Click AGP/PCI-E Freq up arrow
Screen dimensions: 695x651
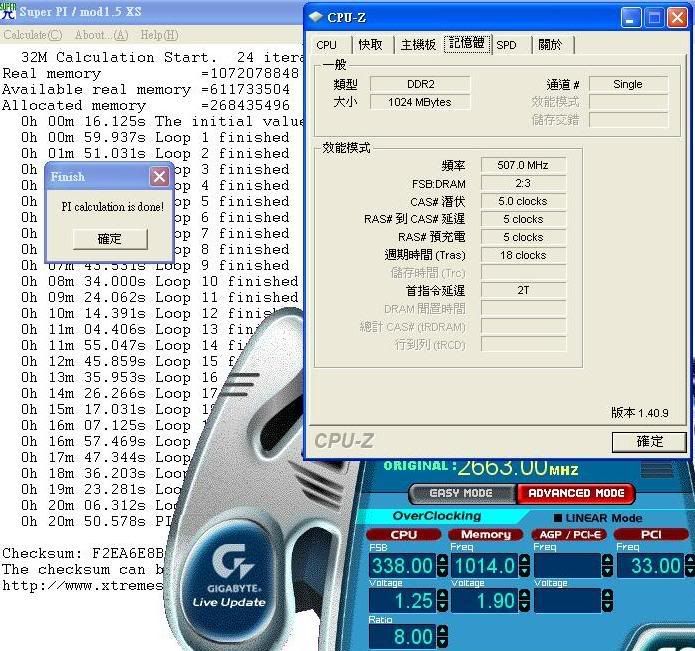tap(607, 560)
